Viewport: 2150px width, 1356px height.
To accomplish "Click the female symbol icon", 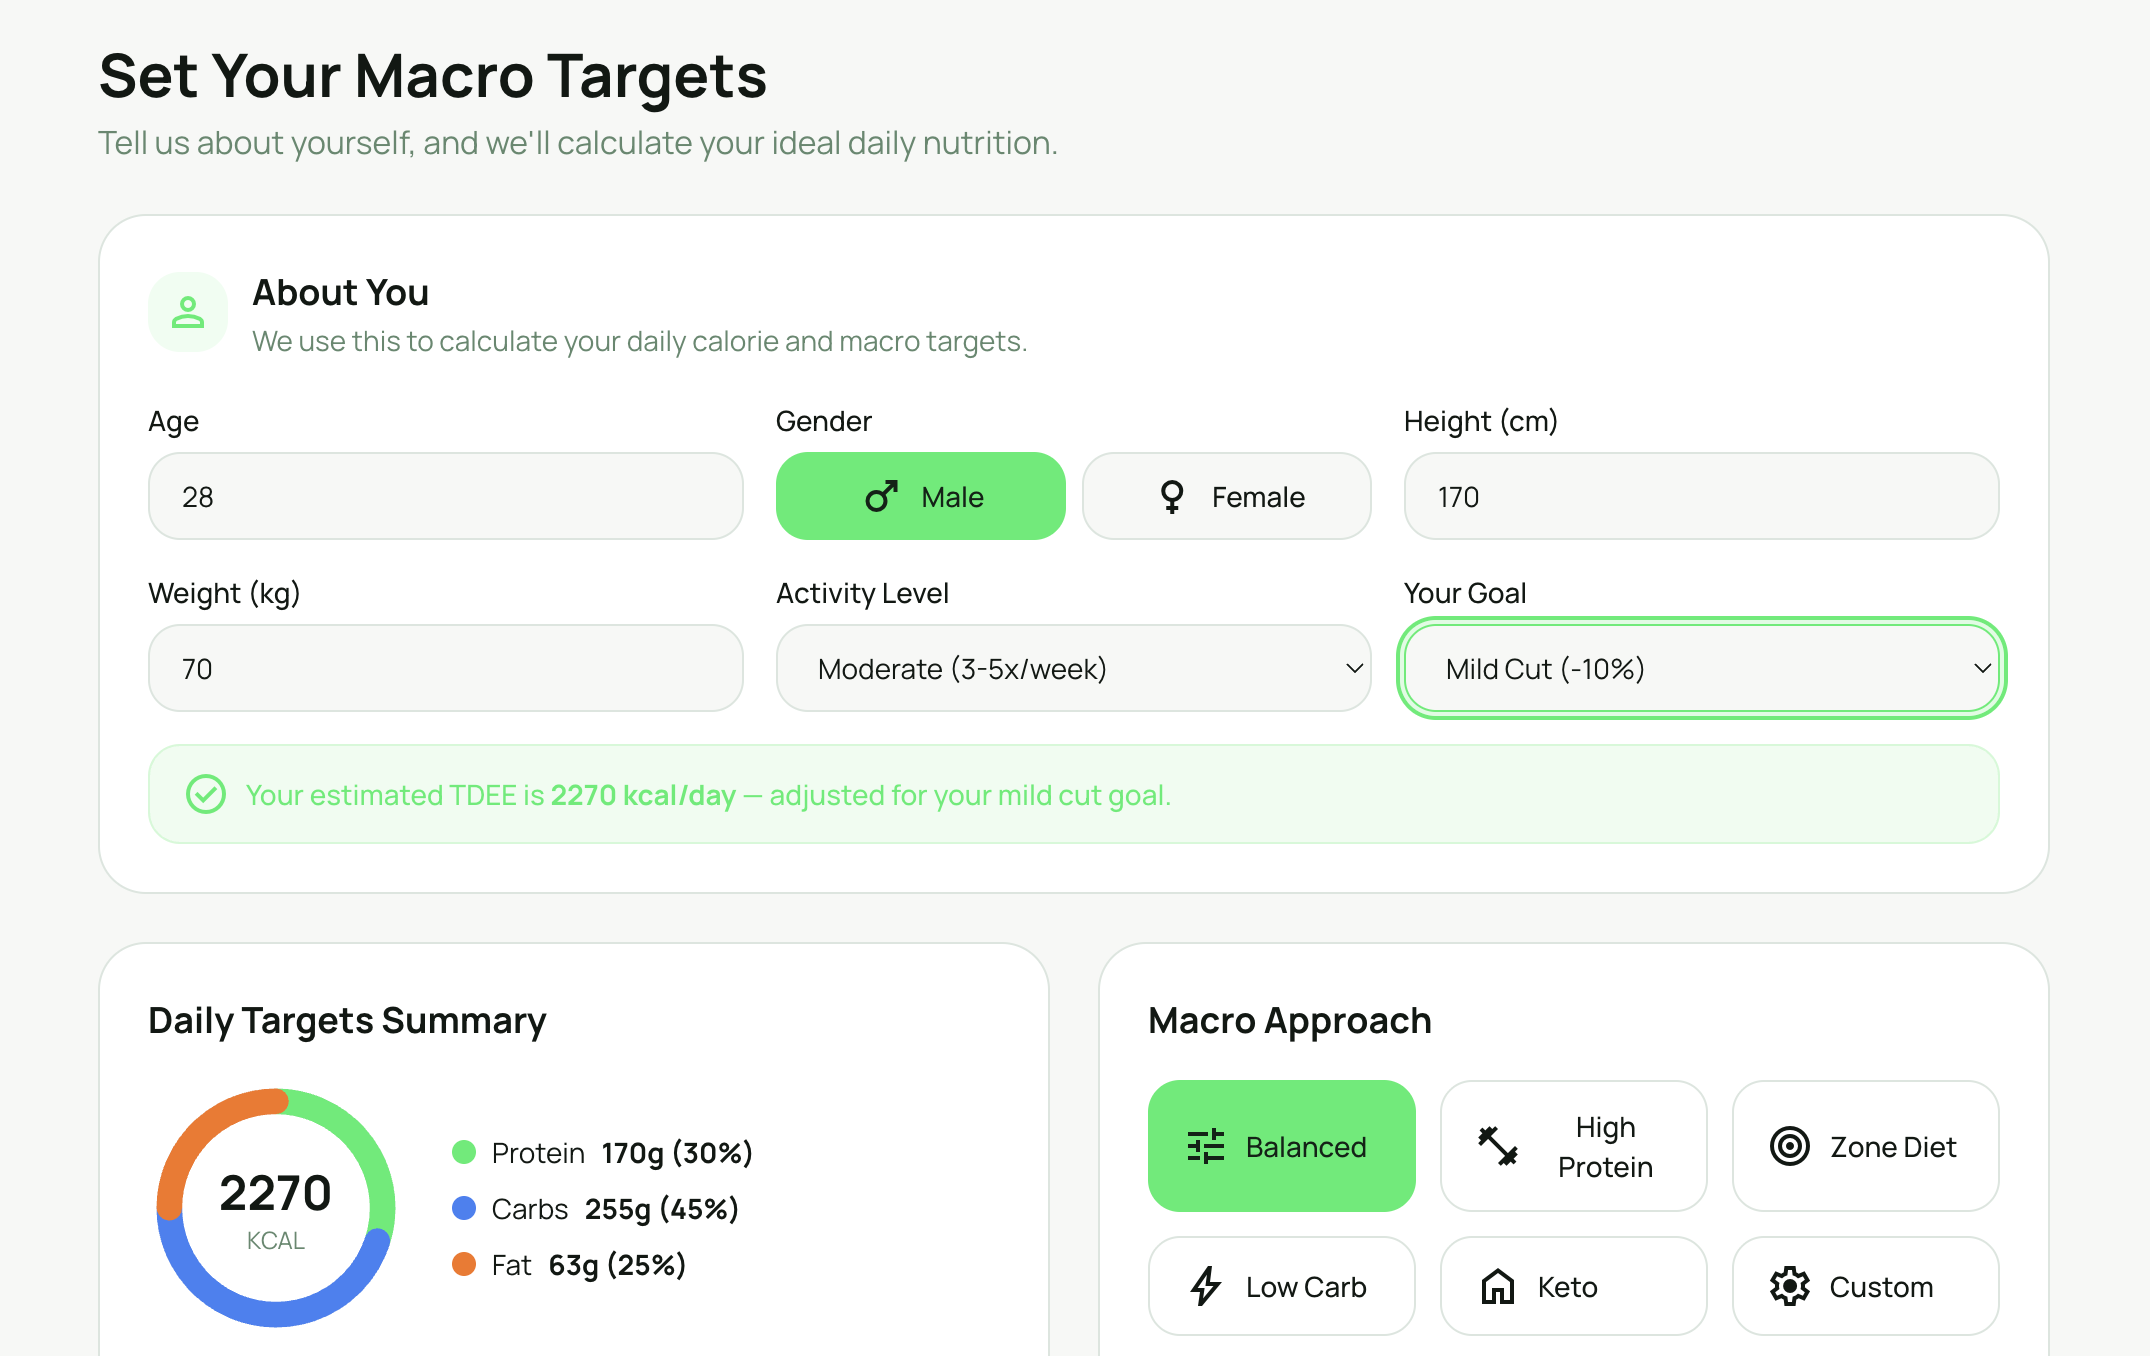I will tap(1172, 496).
